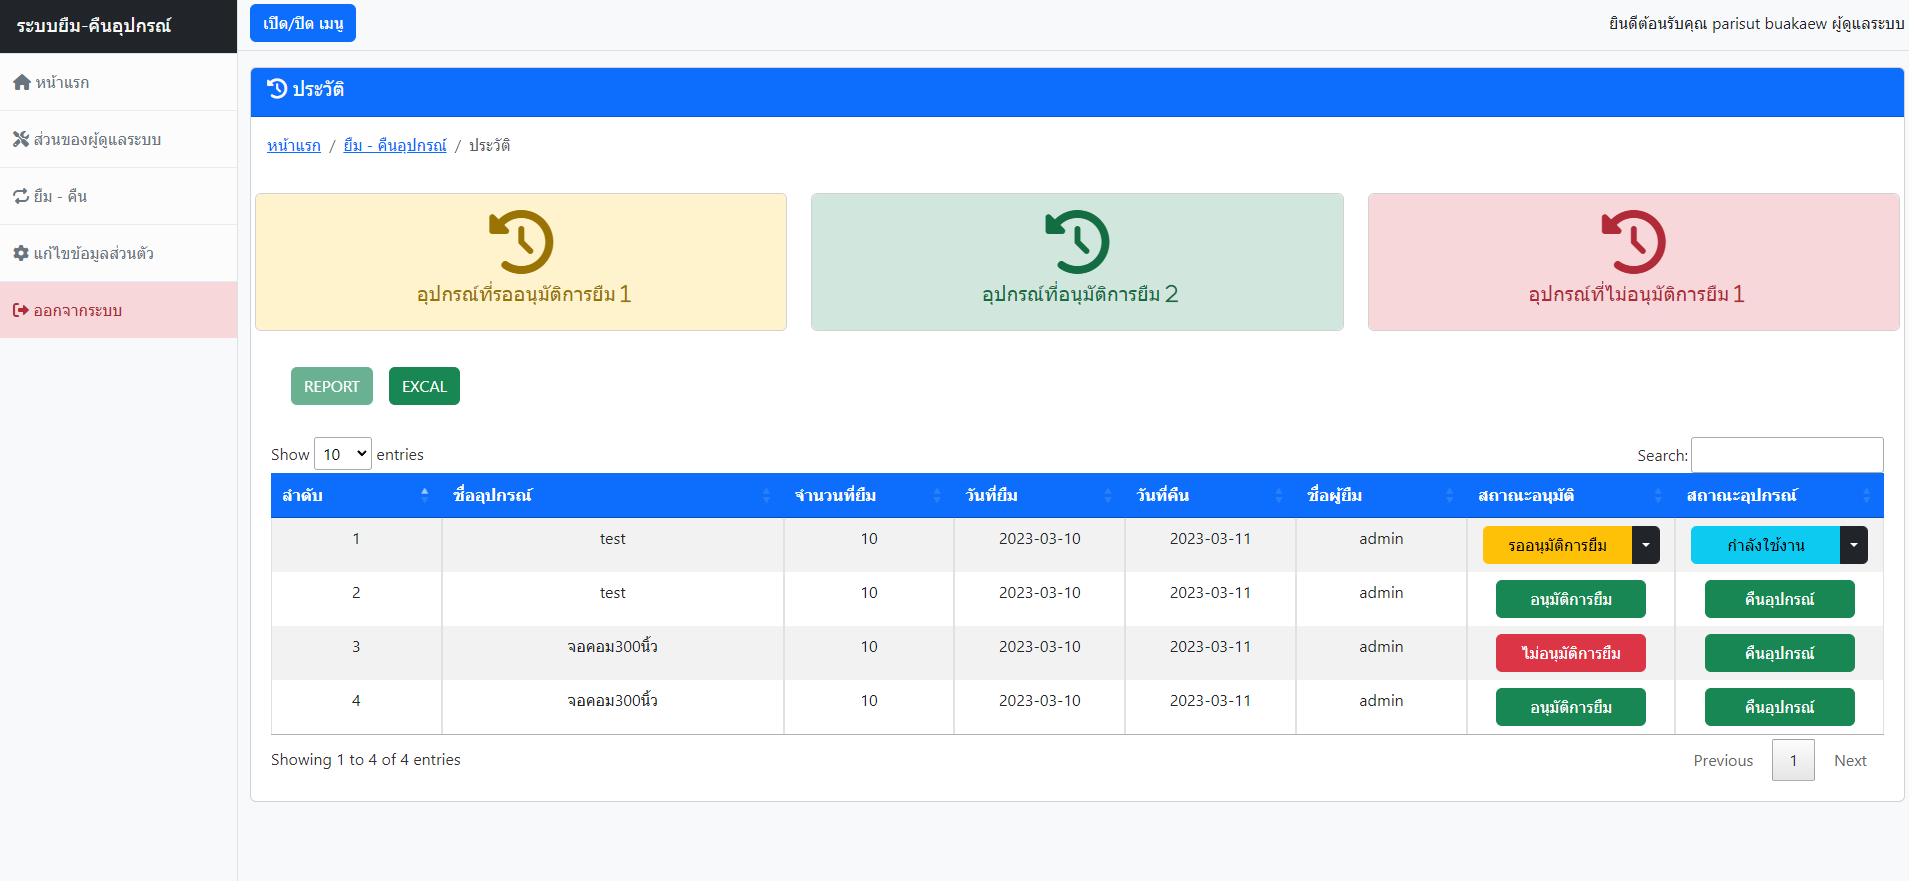Sort table by สถานะอนุมัติ column
The width and height of the screenshot is (1909, 881).
[x=1571, y=495]
